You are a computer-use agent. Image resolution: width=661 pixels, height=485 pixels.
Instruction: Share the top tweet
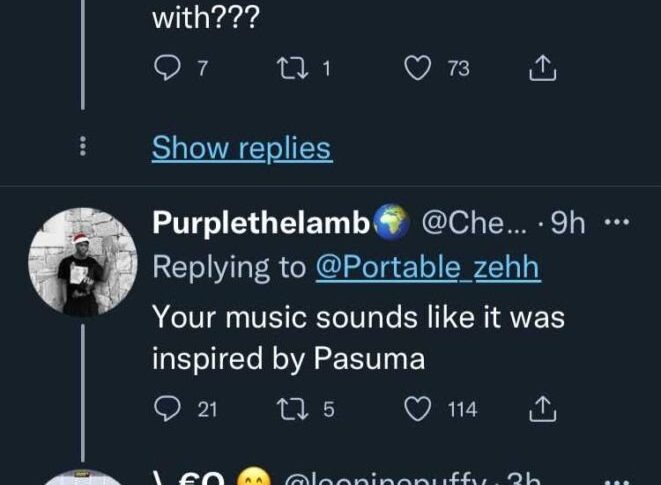[x=541, y=69]
